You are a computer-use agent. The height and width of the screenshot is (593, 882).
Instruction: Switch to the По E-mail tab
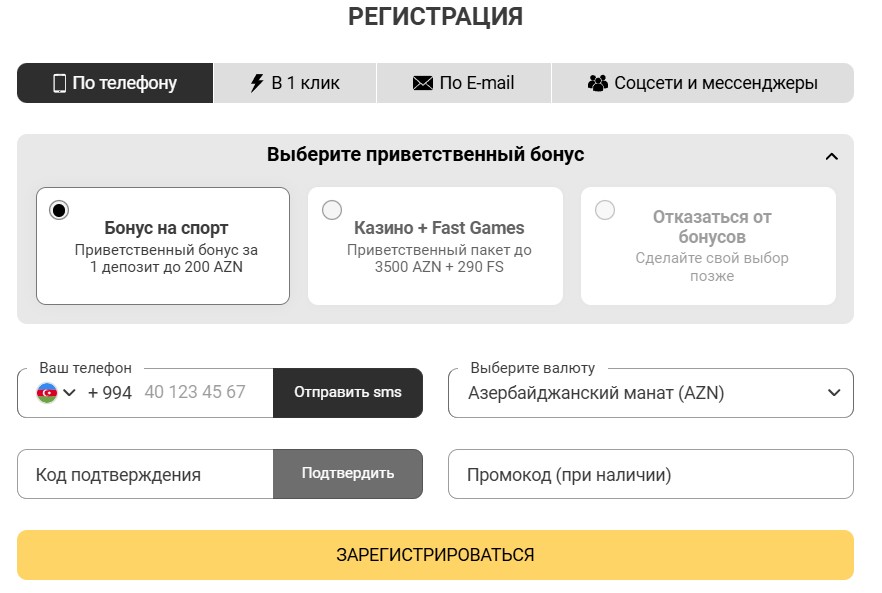(x=464, y=84)
